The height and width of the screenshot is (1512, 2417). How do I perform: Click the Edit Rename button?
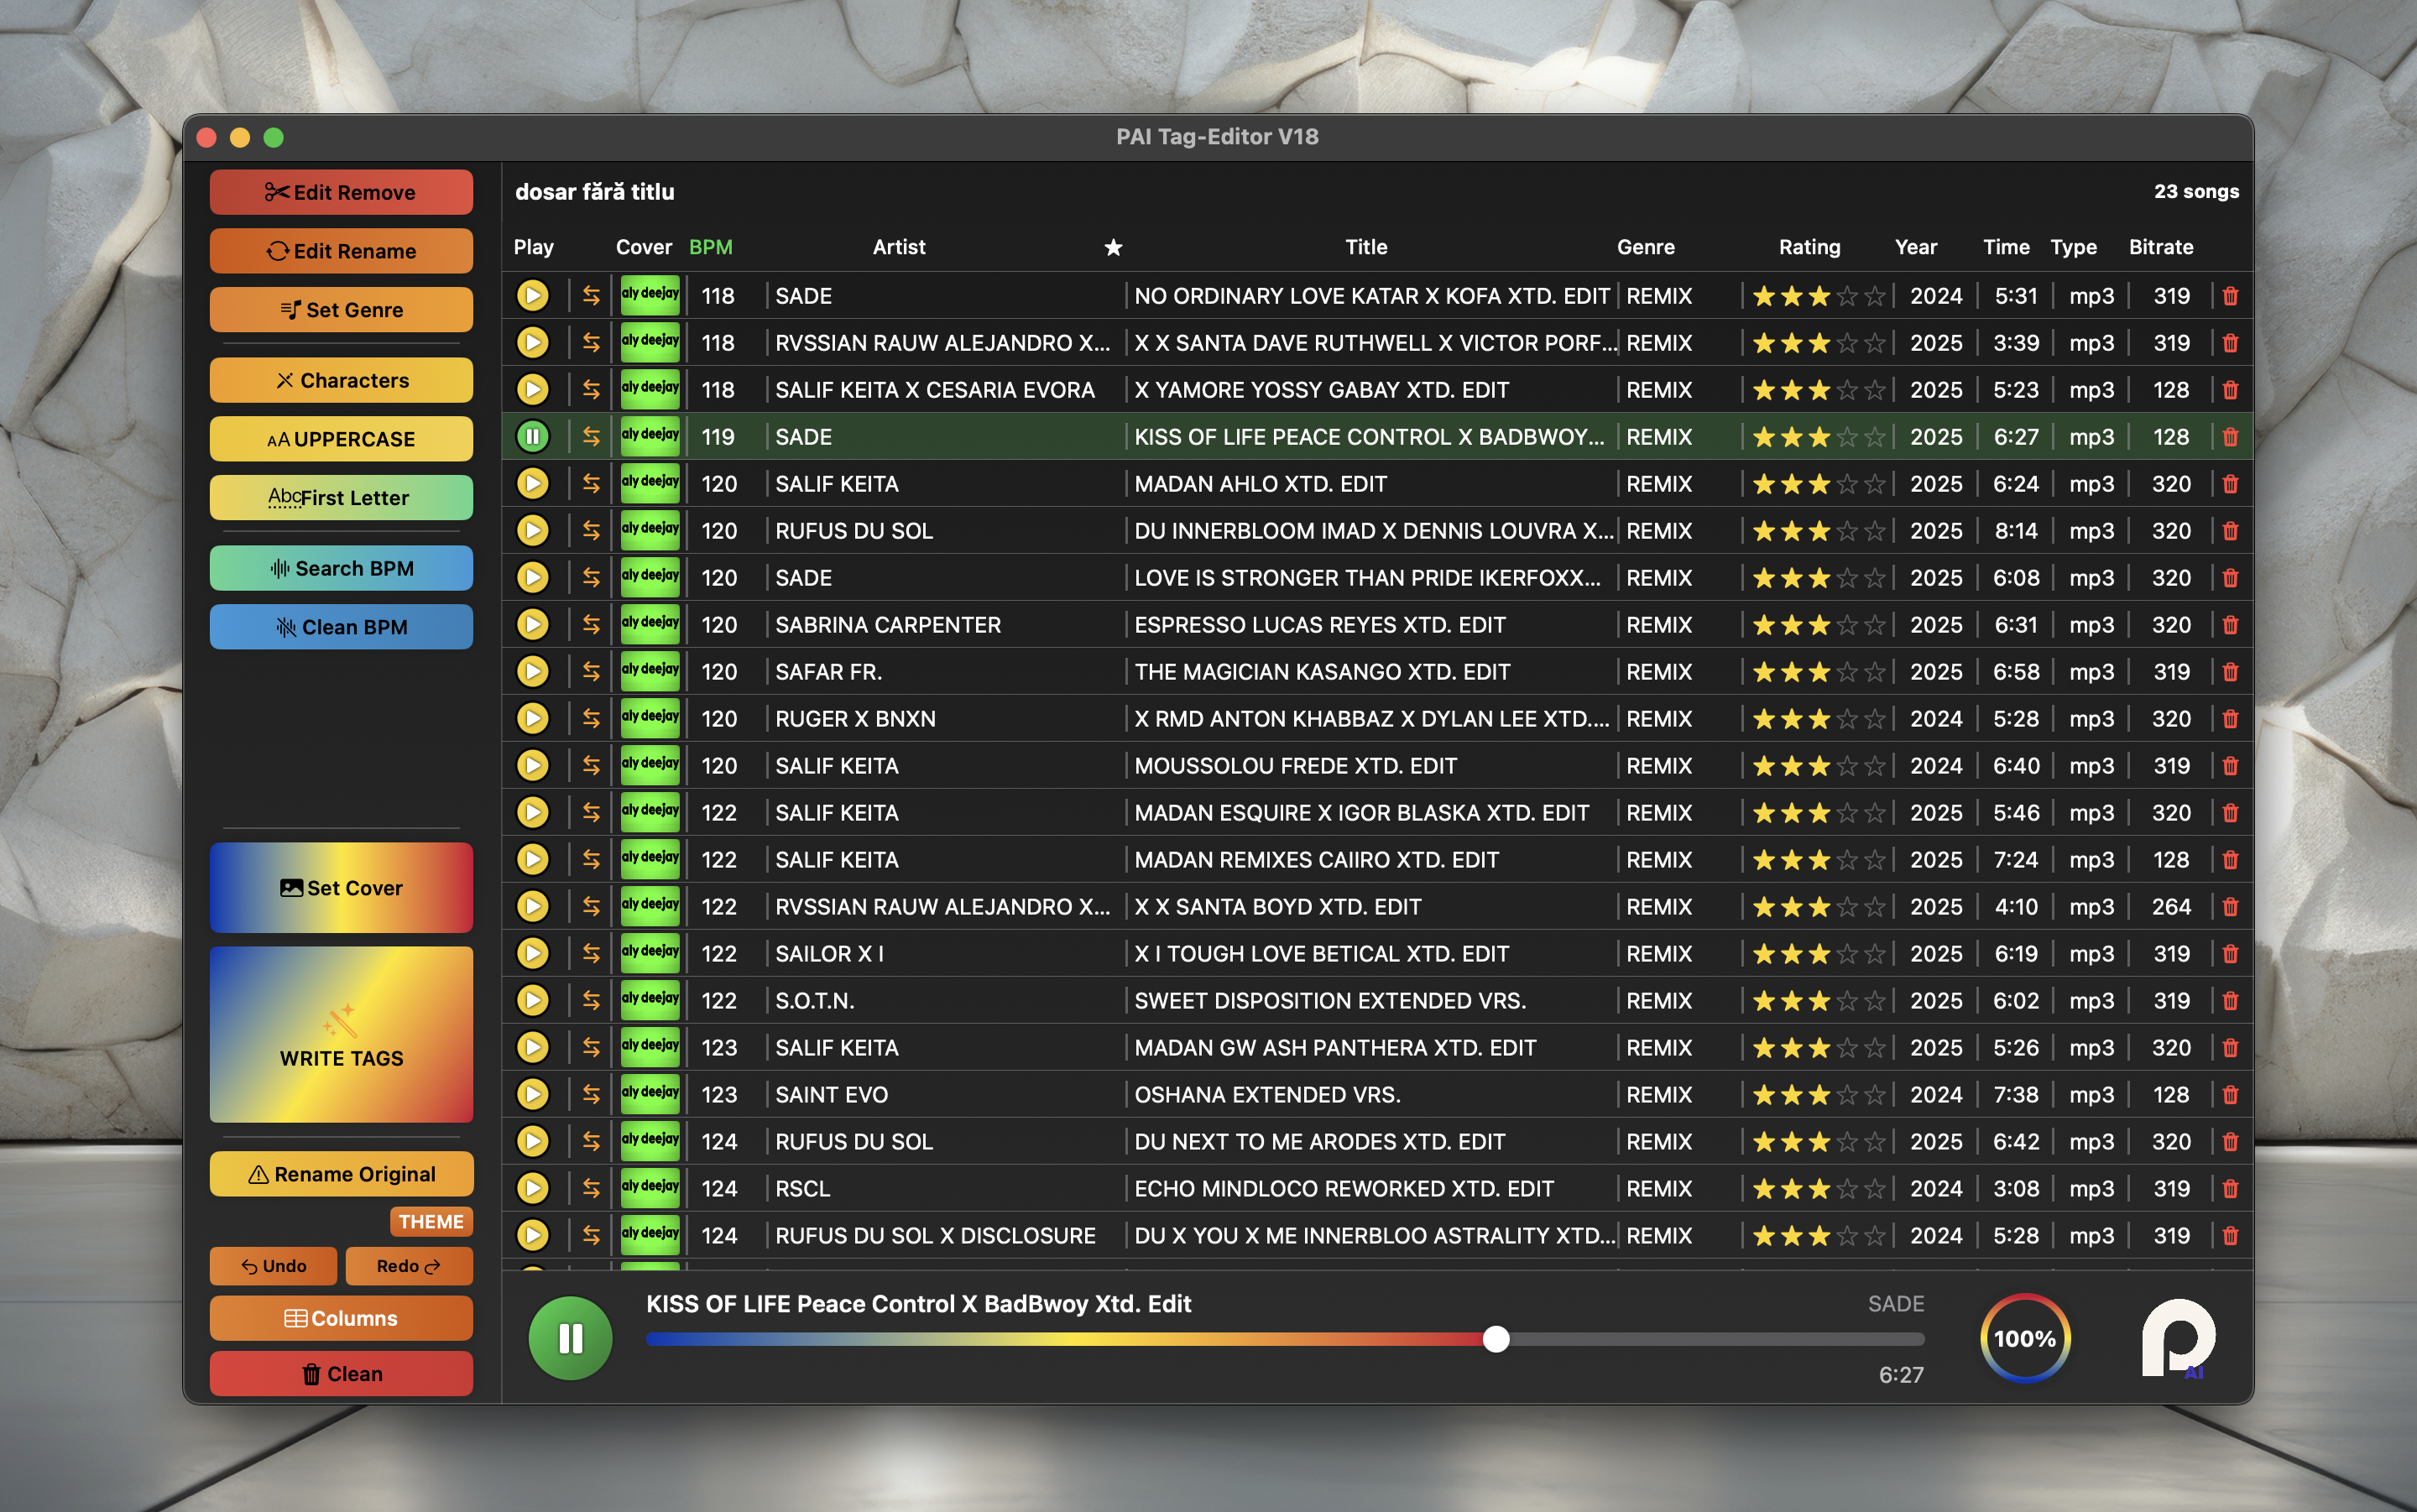pos(341,251)
